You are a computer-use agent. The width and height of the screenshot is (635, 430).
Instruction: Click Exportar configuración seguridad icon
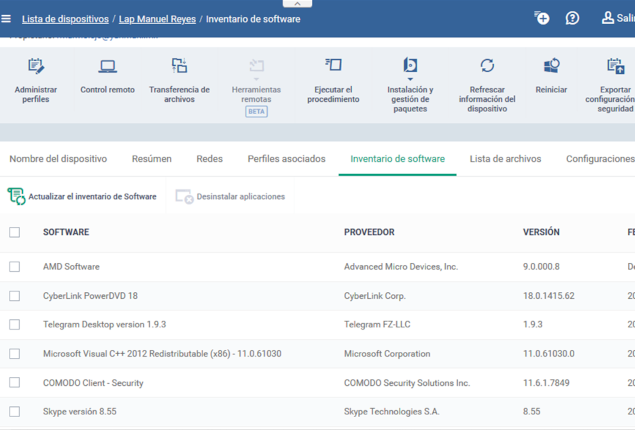point(616,66)
